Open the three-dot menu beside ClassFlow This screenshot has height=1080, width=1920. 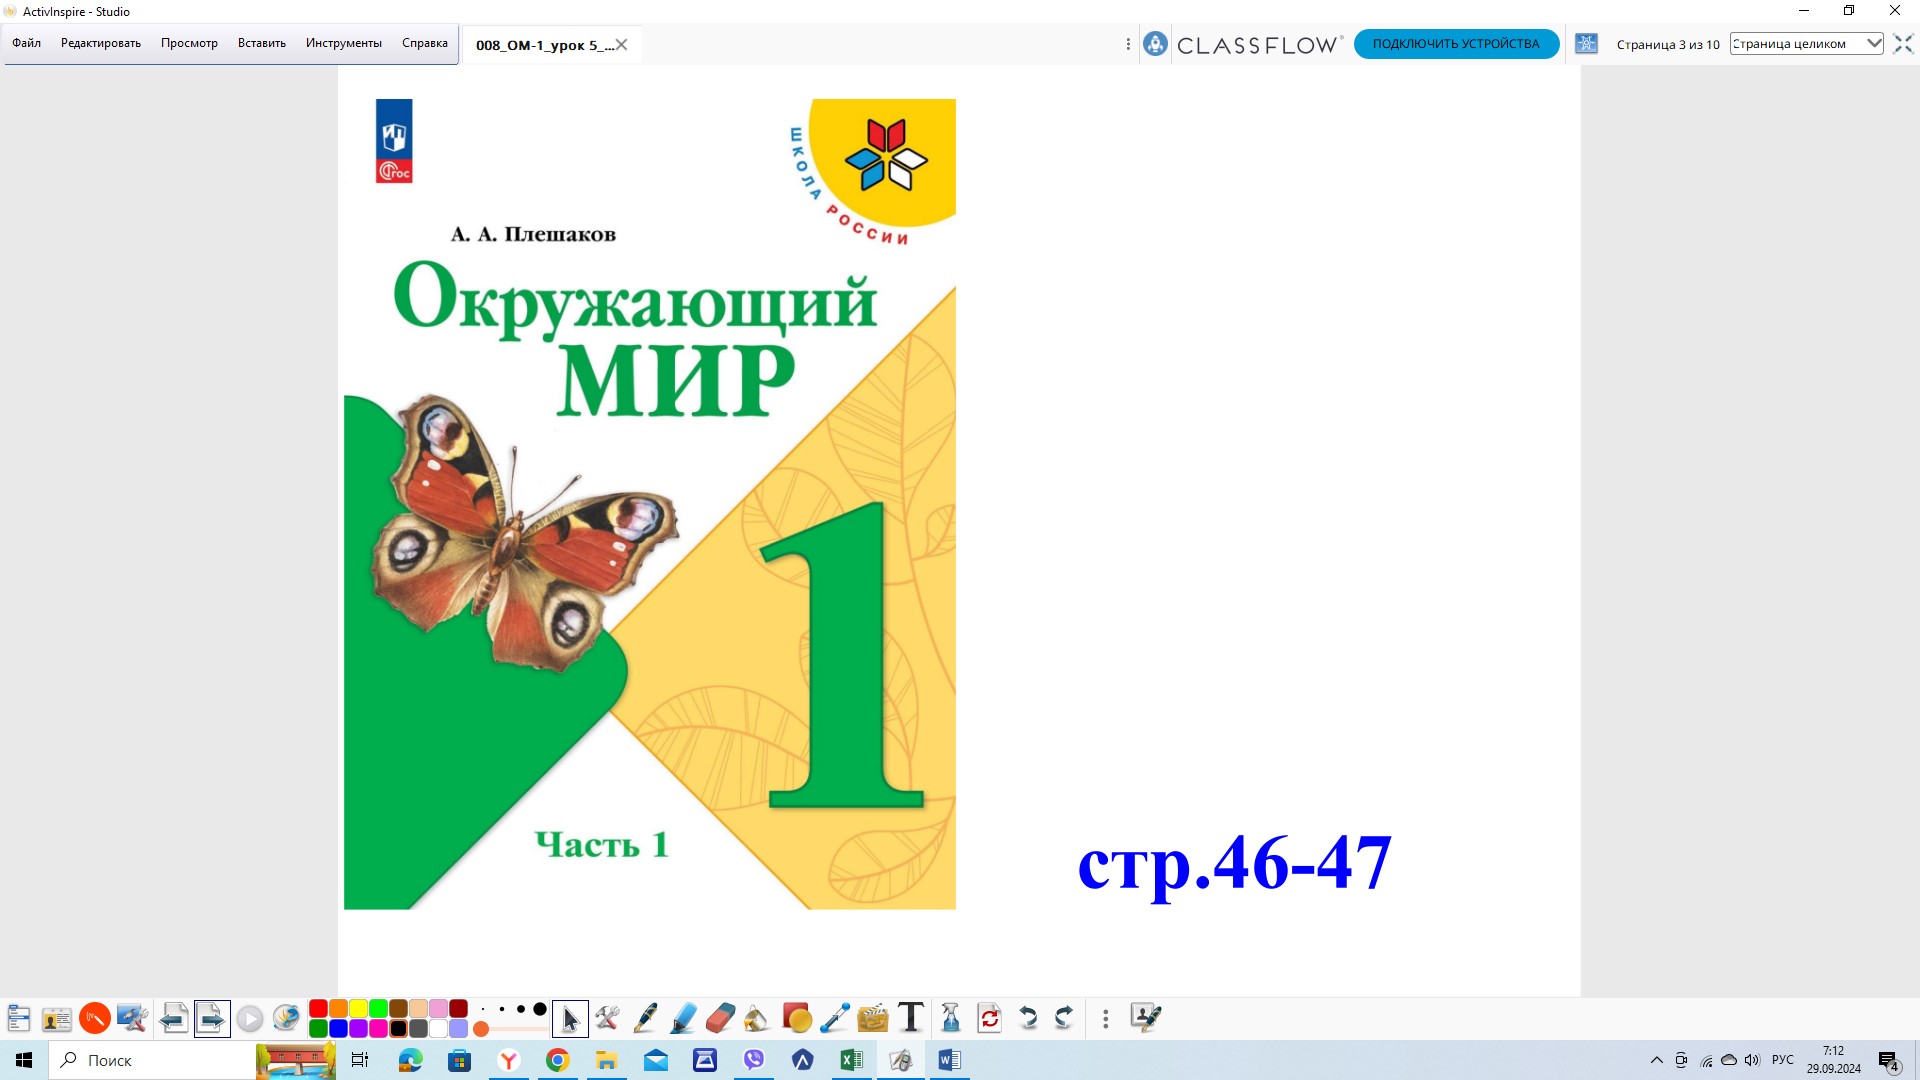tap(1128, 44)
